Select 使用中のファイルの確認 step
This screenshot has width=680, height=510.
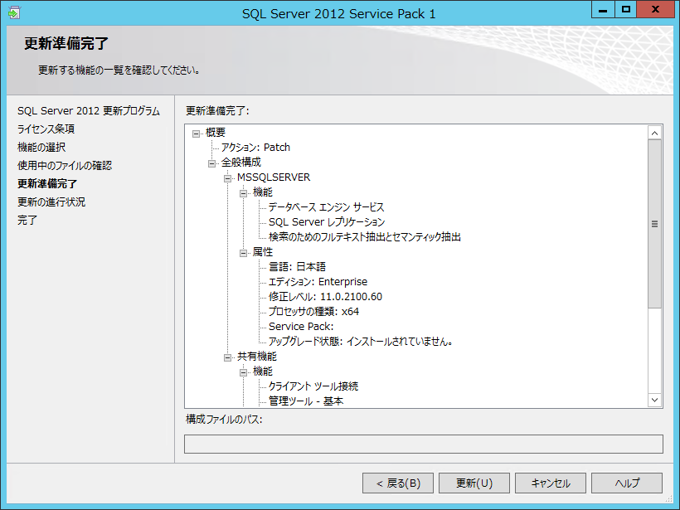[x=65, y=166]
